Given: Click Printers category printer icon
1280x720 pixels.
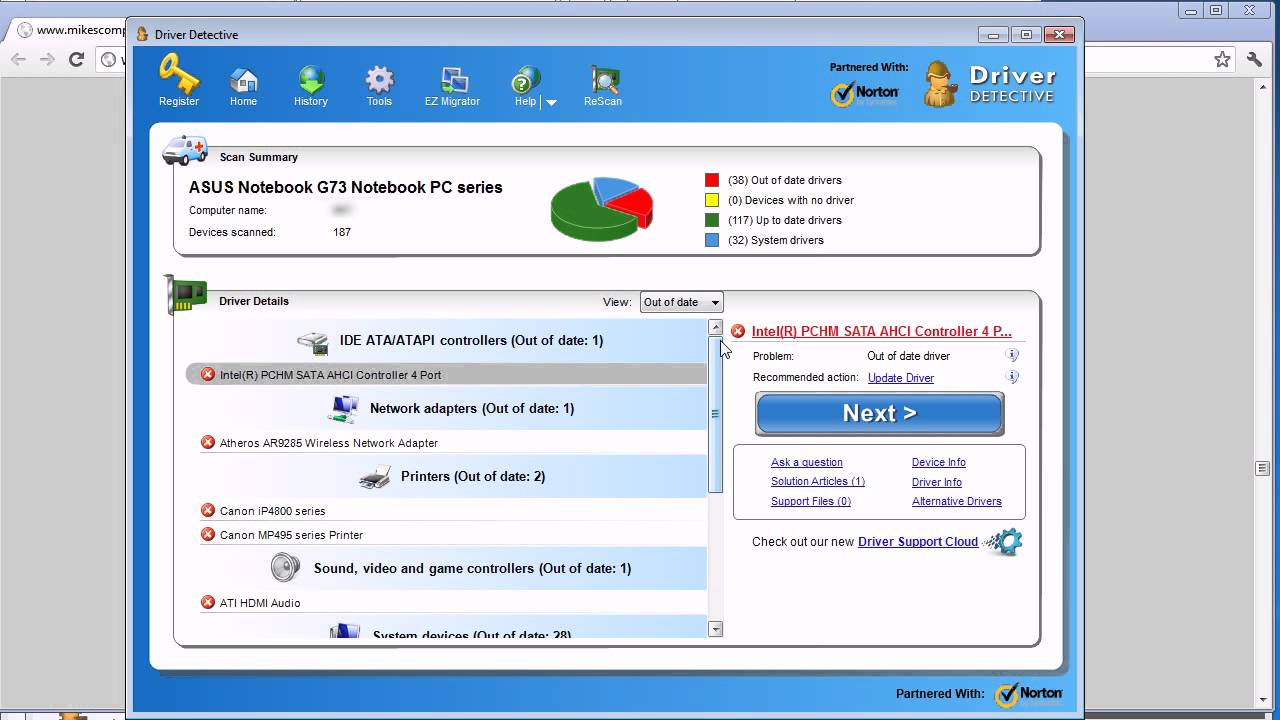Looking at the screenshot, I should click(x=375, y=477).
